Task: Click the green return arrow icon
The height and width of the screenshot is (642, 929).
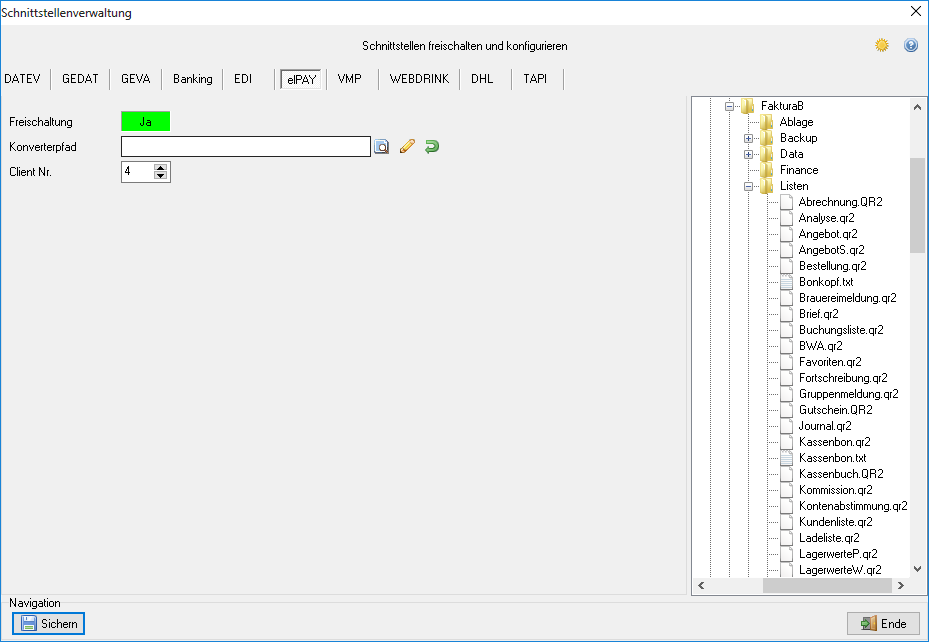Action: [x=431, y=147]
